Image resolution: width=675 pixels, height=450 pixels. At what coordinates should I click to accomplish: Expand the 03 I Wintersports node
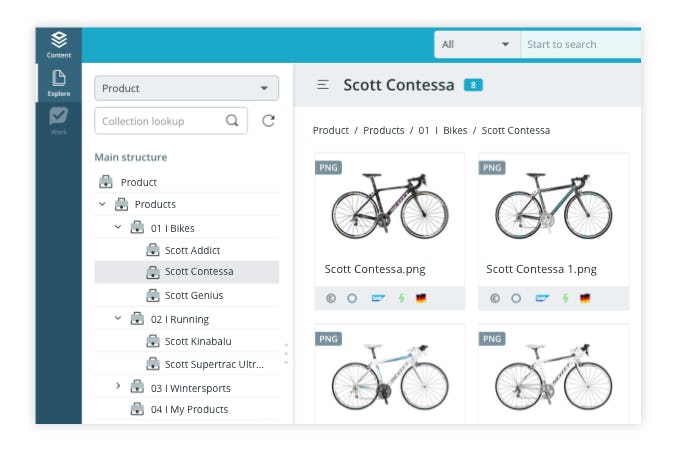pyautogui.click(x=118, y=386)
